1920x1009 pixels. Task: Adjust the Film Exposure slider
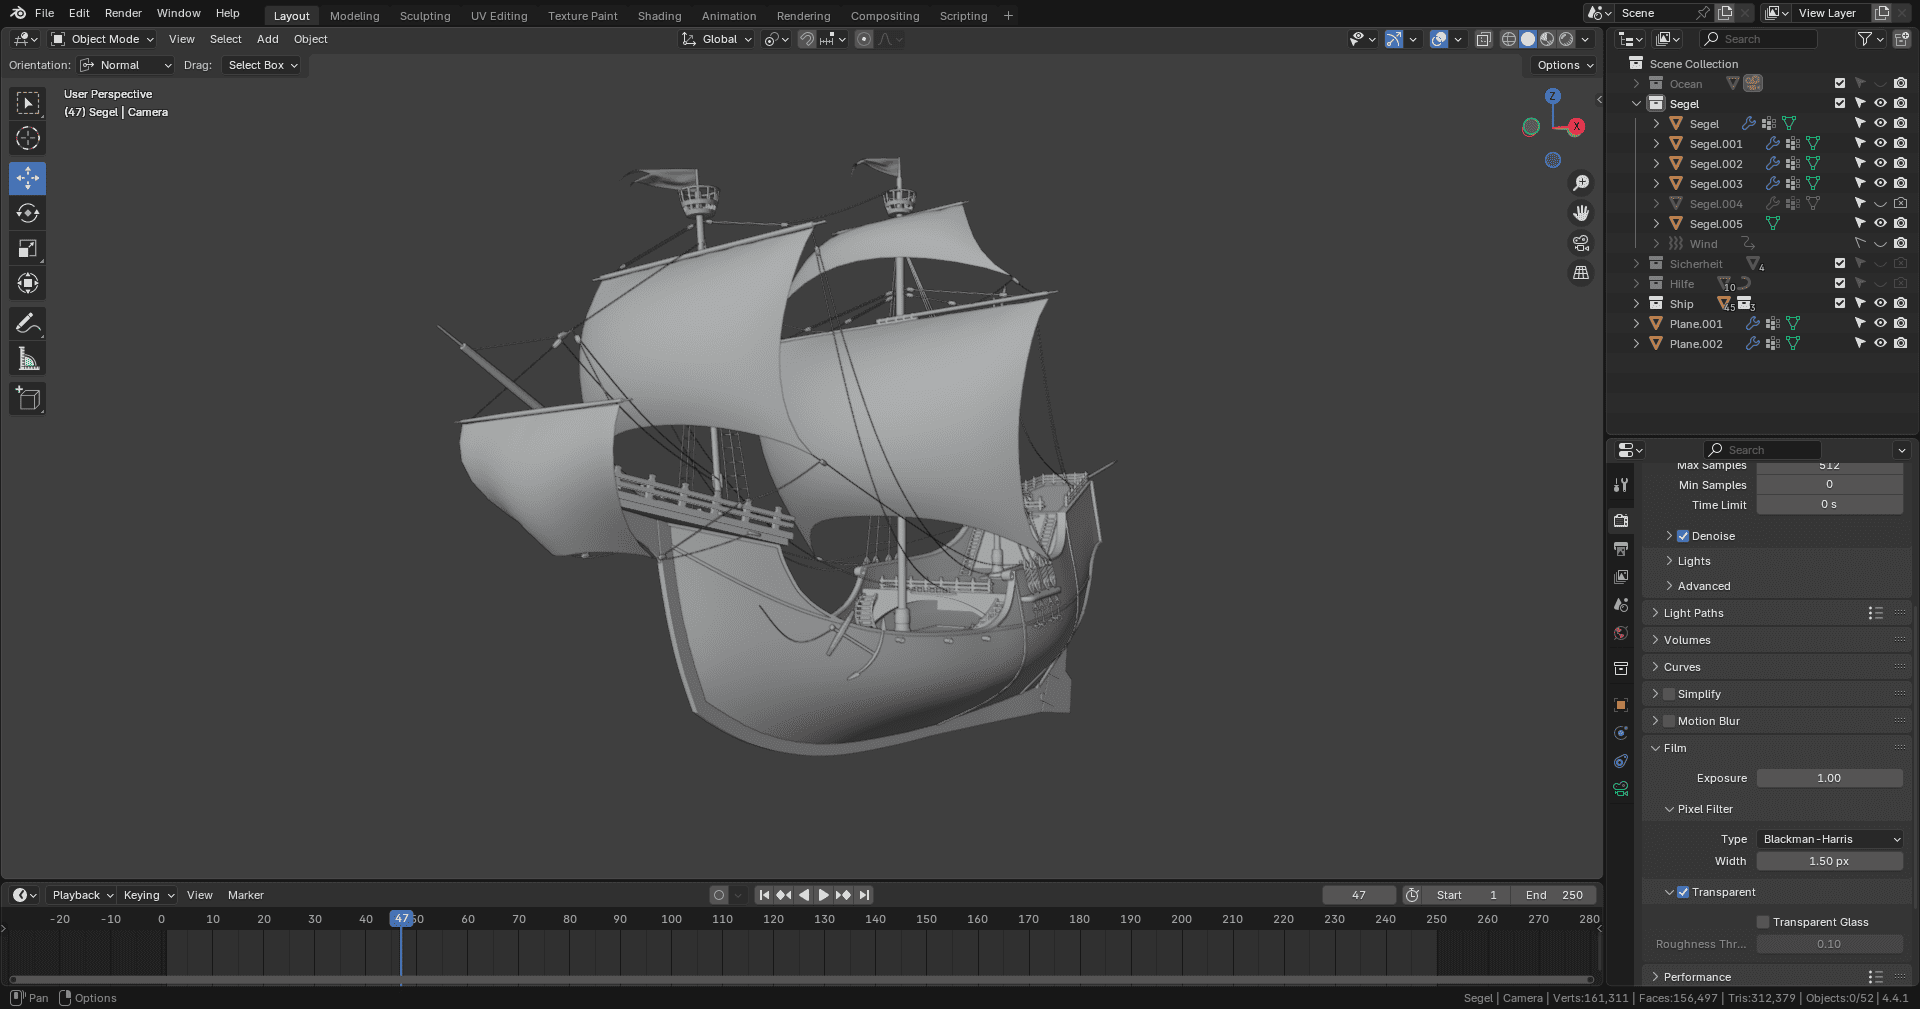pyautogui.click(x=1830, y=778)
